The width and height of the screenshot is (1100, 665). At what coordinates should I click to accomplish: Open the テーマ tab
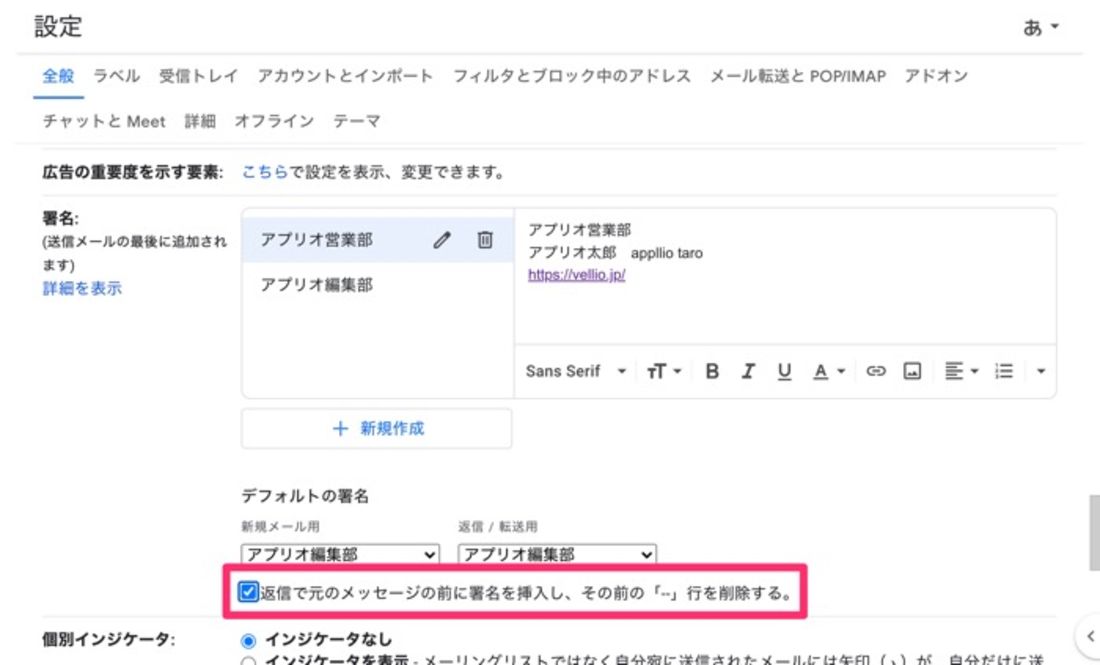[x=357, y=121]
